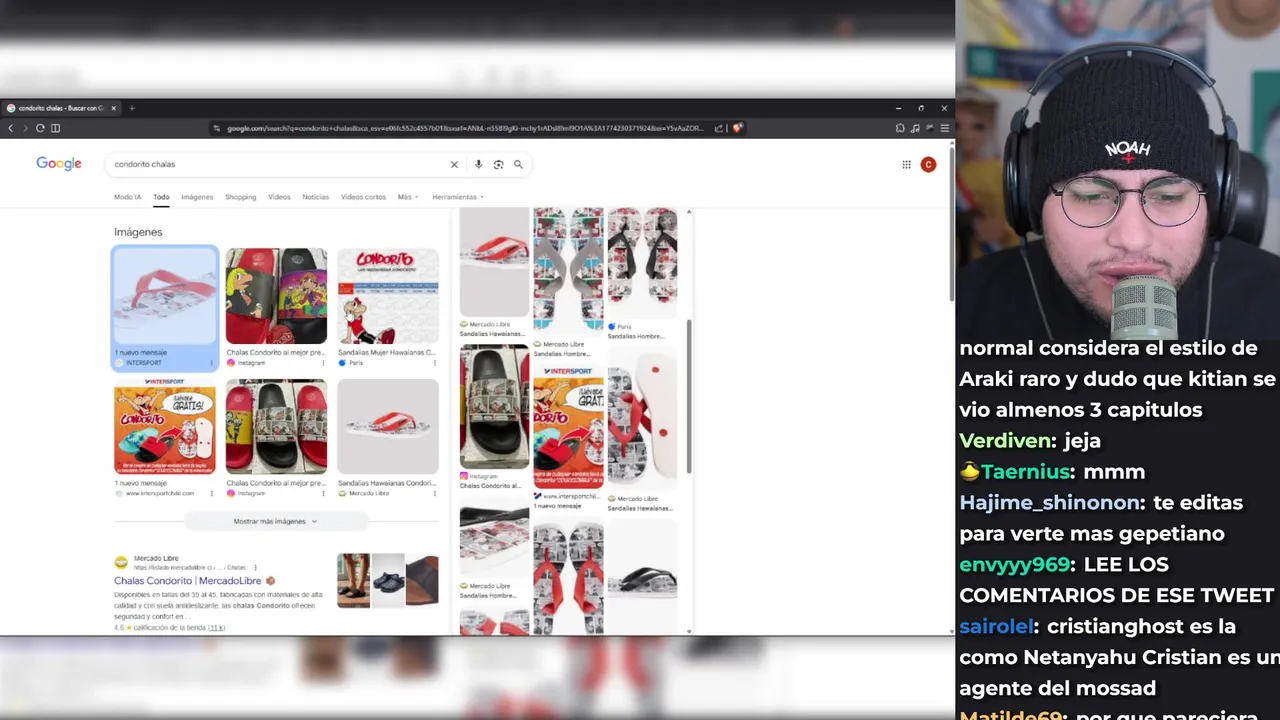Viewport: 1280px width, 720px height.
Task: Open the sidebar panel icon next to reload
Action: click(x=55, y=128)
